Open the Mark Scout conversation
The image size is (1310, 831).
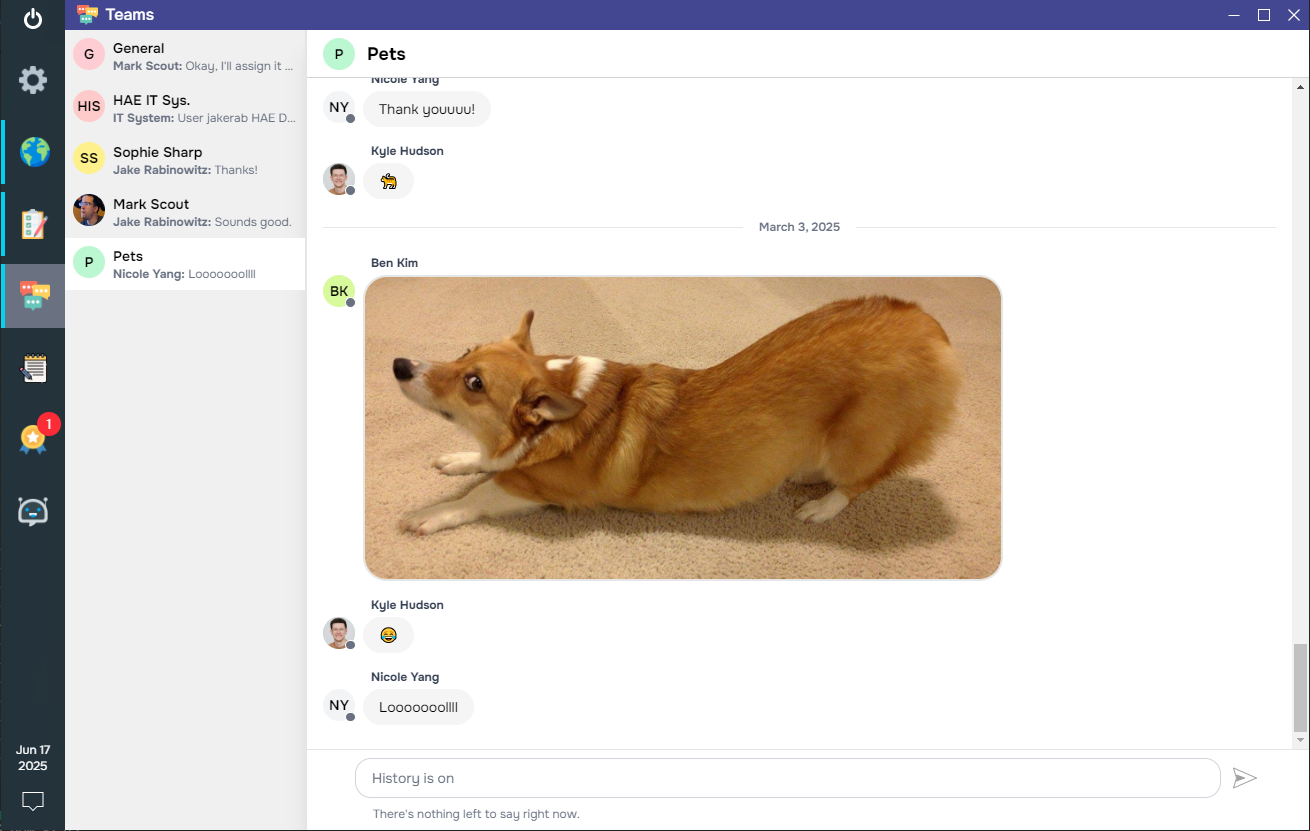[x=185, y=212]
